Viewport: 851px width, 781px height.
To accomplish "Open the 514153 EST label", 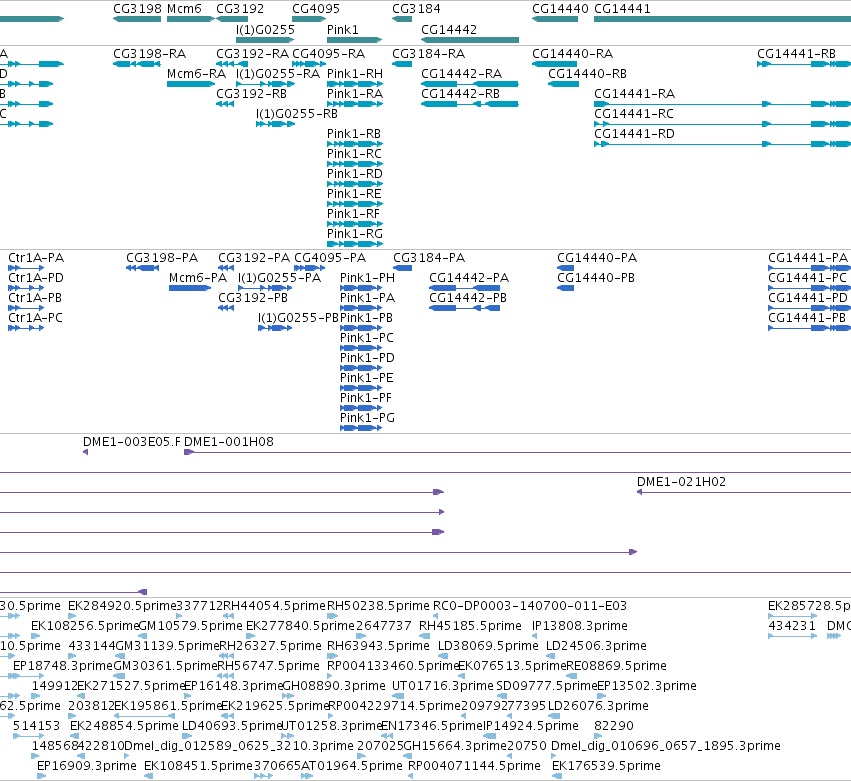I will tap(36, 726).
